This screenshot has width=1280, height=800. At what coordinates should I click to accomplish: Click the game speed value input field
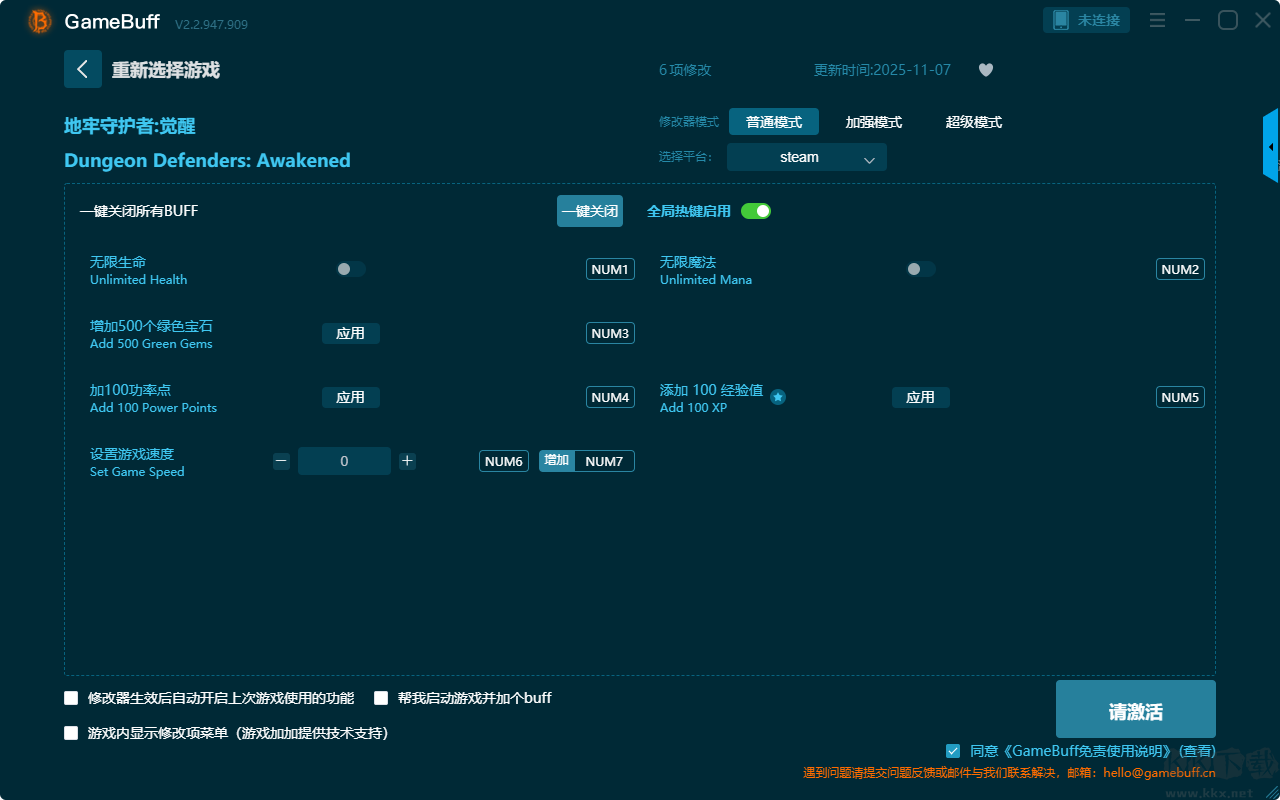344,461
